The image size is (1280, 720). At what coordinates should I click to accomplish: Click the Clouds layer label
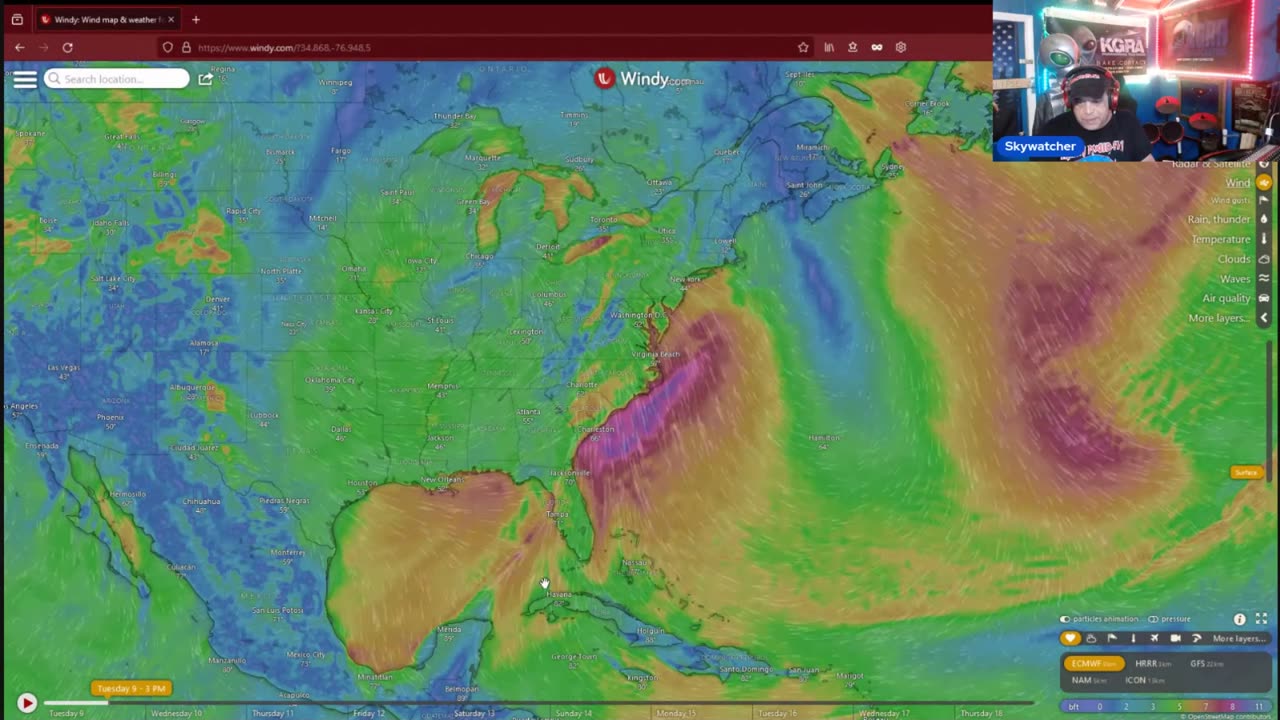coord(1234,259)
